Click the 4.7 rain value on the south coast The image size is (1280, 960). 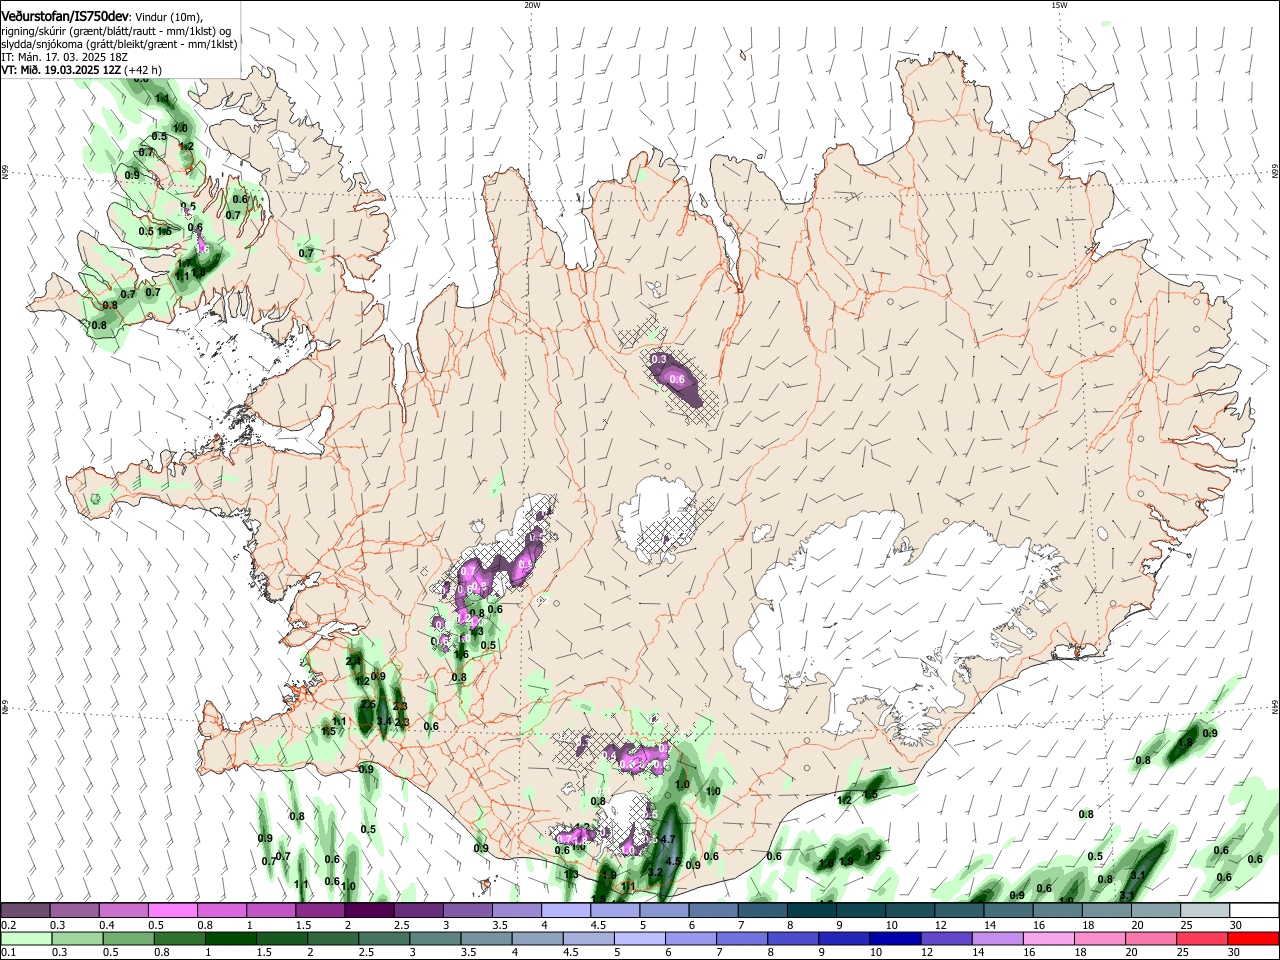click(669, 839)
